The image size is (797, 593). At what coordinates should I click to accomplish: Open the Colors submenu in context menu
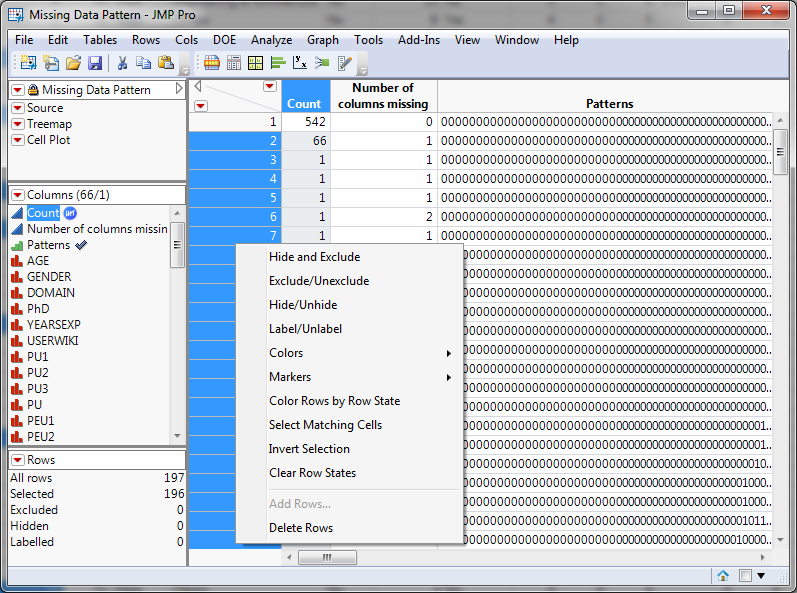pos(350,353)
